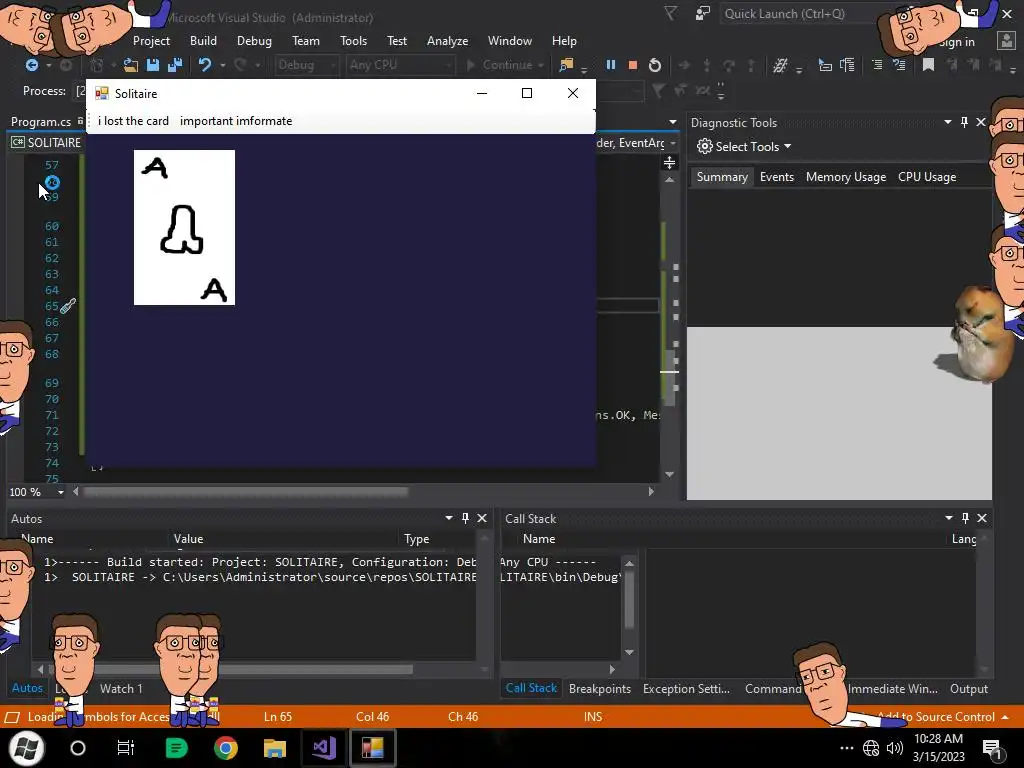Open Autos panel window options dropdown

[449, 518]
